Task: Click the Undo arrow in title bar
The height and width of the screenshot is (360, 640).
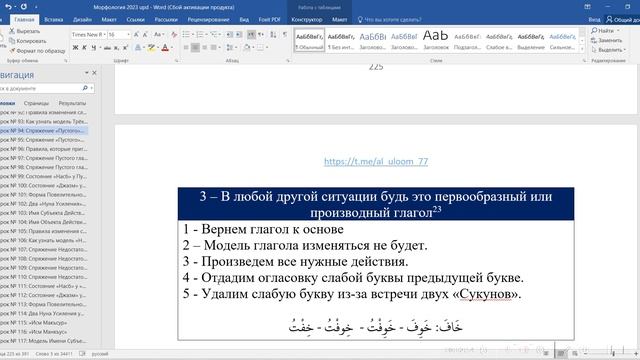Action: (8, 7)
